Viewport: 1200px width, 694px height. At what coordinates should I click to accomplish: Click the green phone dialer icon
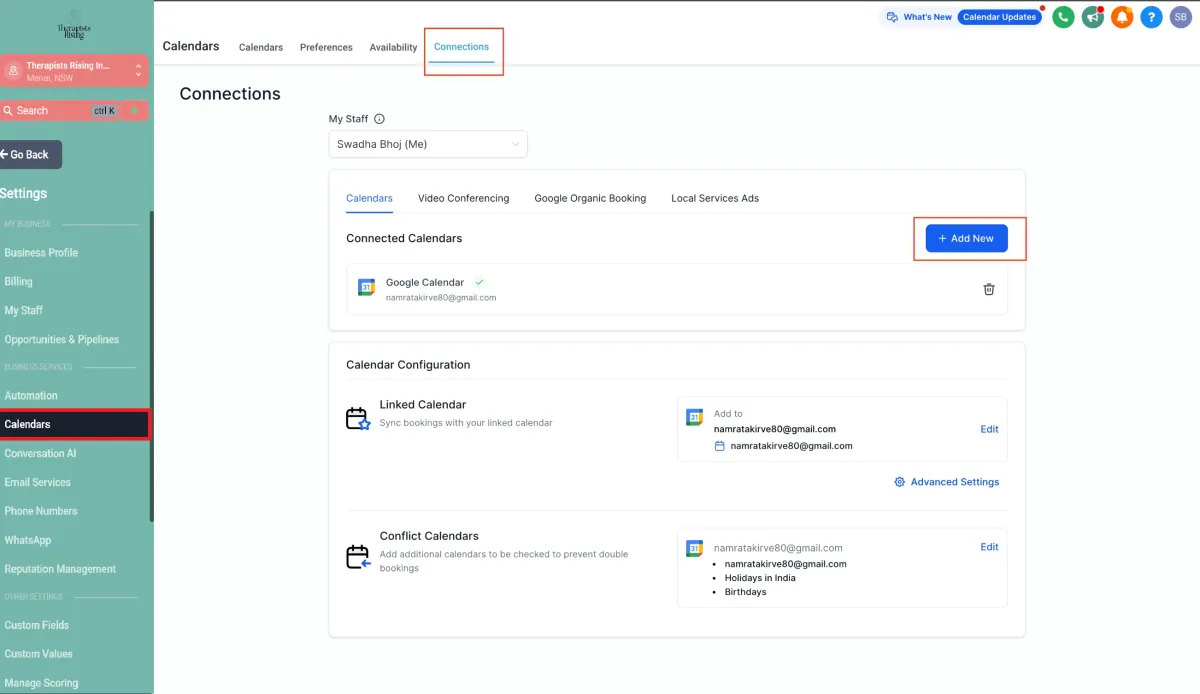pyautogui.click(x=1063, y=17)
